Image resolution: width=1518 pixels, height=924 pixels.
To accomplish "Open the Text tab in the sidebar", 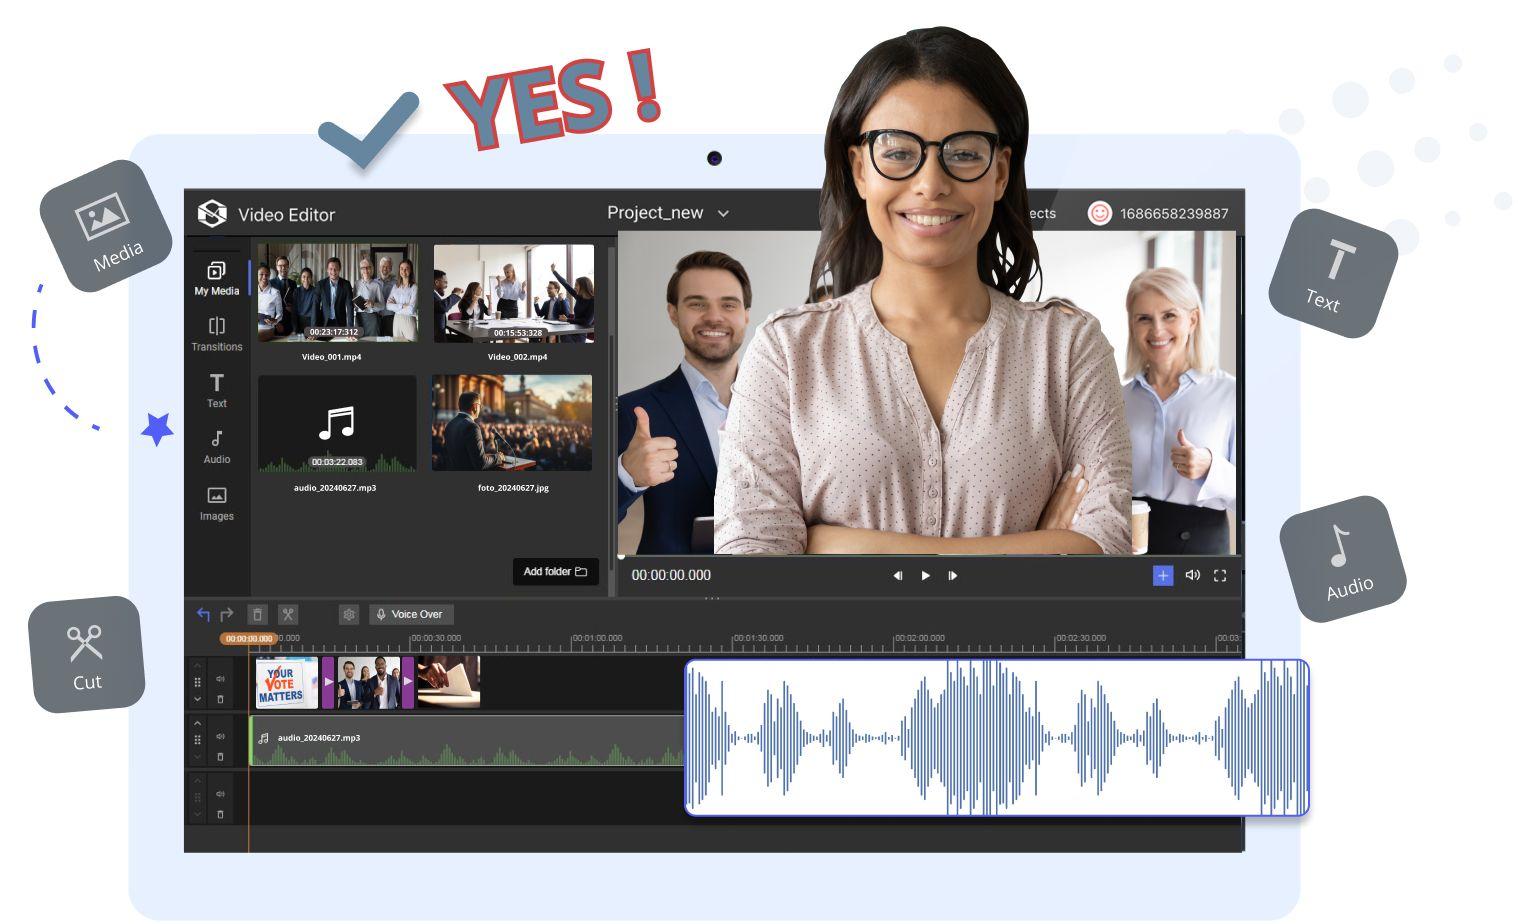I will point(217,390).
